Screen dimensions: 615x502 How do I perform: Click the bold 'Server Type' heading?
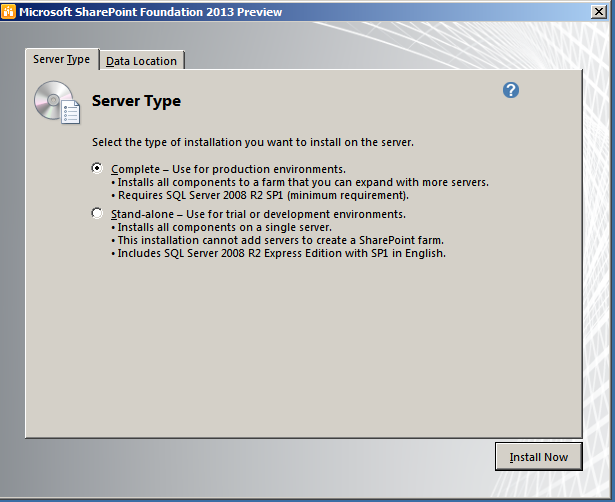136,101
